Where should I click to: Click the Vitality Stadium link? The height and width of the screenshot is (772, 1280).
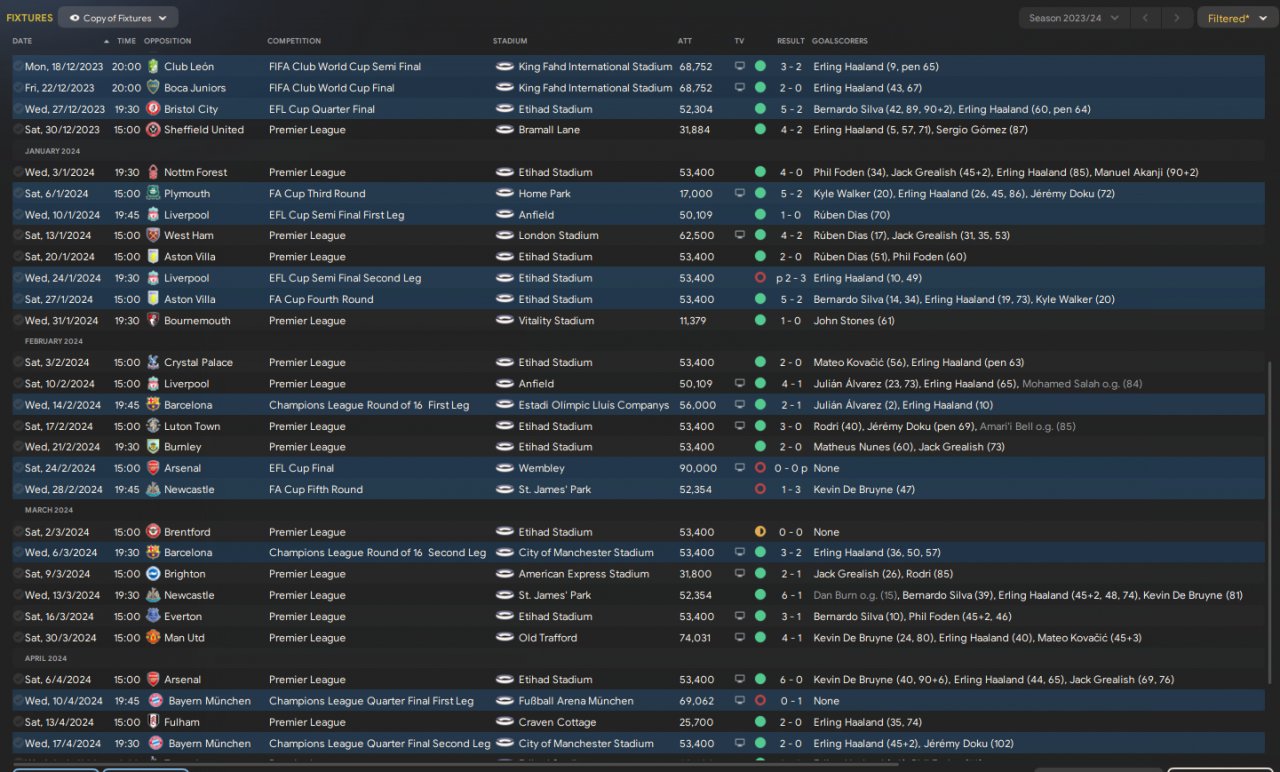coord(556,321)
